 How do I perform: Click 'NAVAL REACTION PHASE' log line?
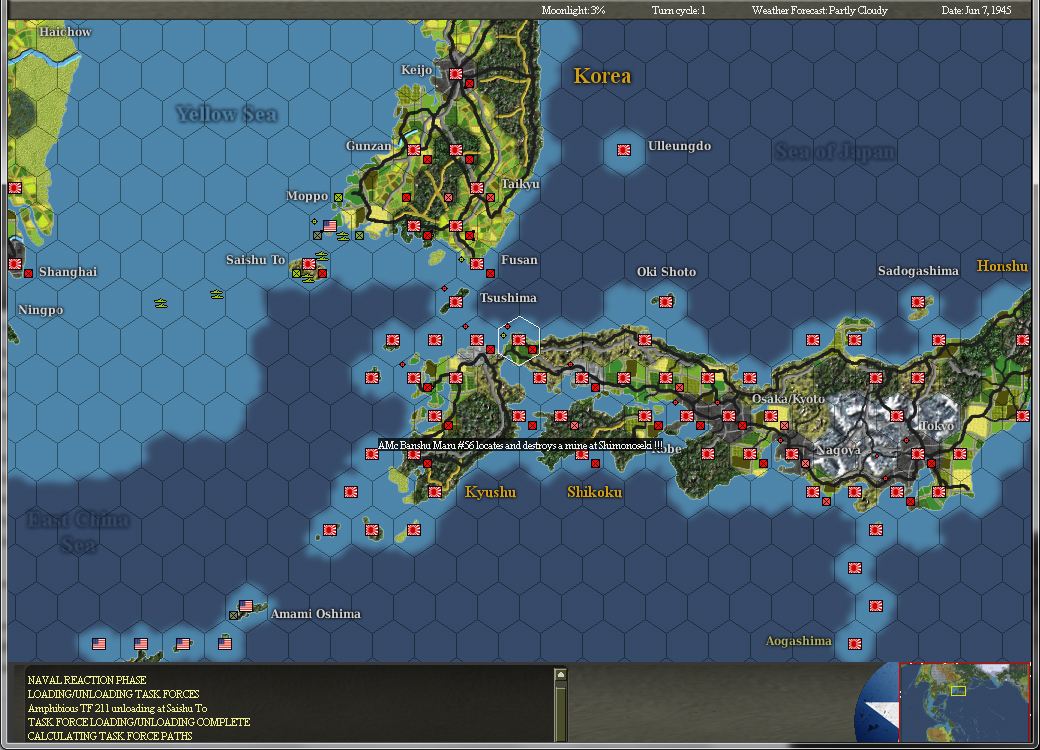point(87,680)
